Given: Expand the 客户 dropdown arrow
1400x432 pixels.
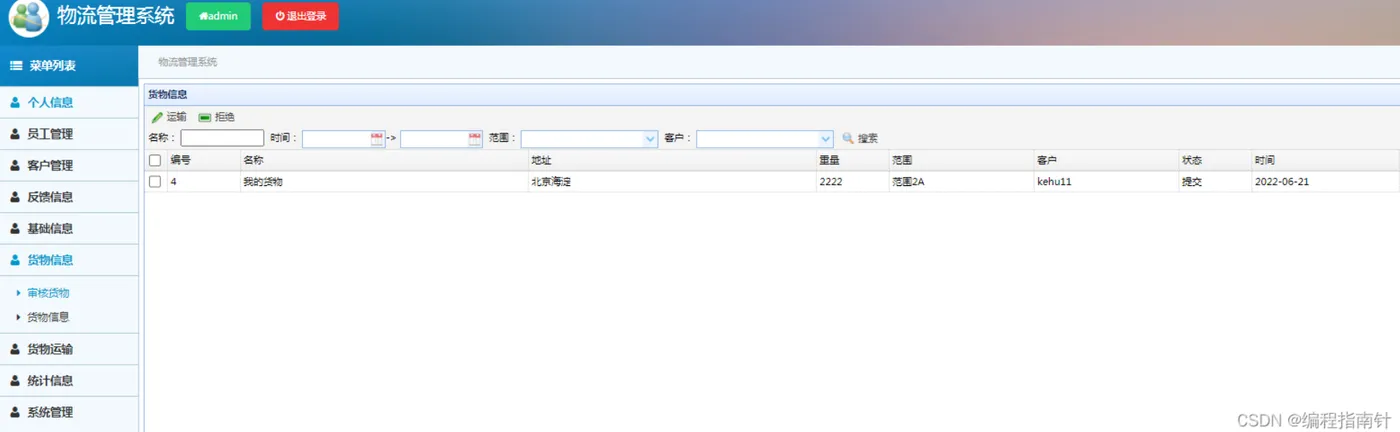Looking at the screenshot, I should click(x=825, y=139).
